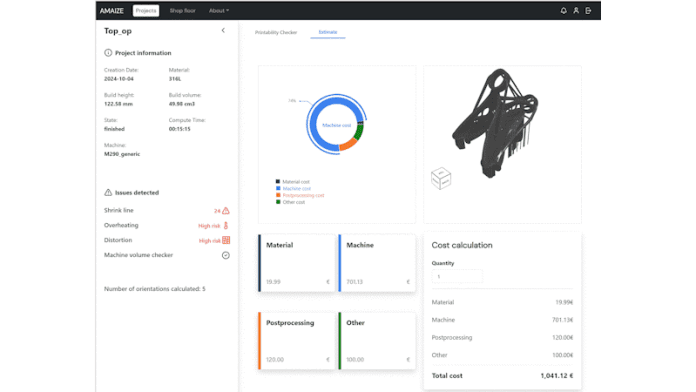Click the 3D part model preview
The width and height of the screenshot is (696, 392).
click(x=495, y=123)
